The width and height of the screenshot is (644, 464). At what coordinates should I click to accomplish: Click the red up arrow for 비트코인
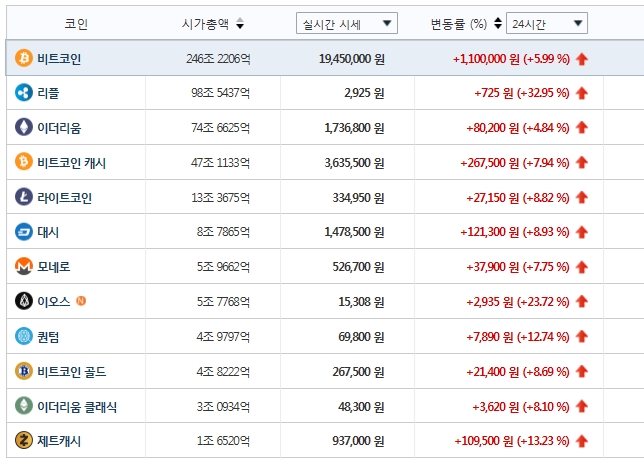coord(582,59)
